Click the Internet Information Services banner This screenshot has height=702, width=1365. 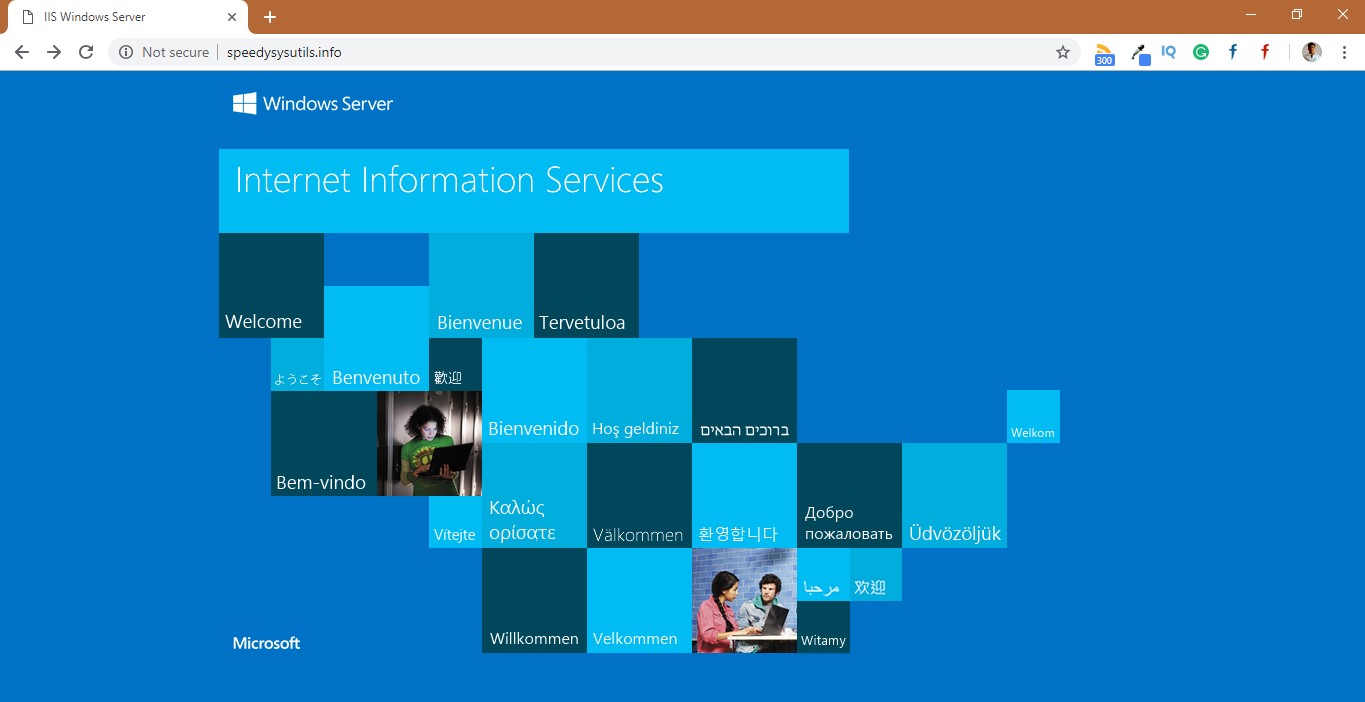[x=533, y=190]
